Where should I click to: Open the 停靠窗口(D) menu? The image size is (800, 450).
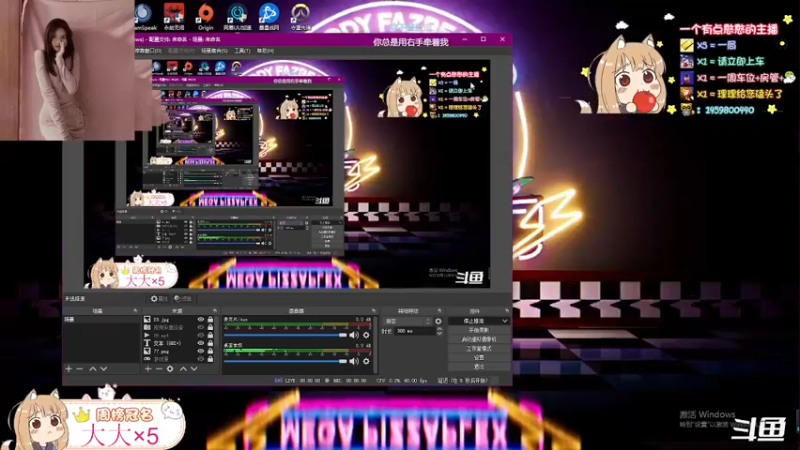pyautogui.click(x=148, y=51)
